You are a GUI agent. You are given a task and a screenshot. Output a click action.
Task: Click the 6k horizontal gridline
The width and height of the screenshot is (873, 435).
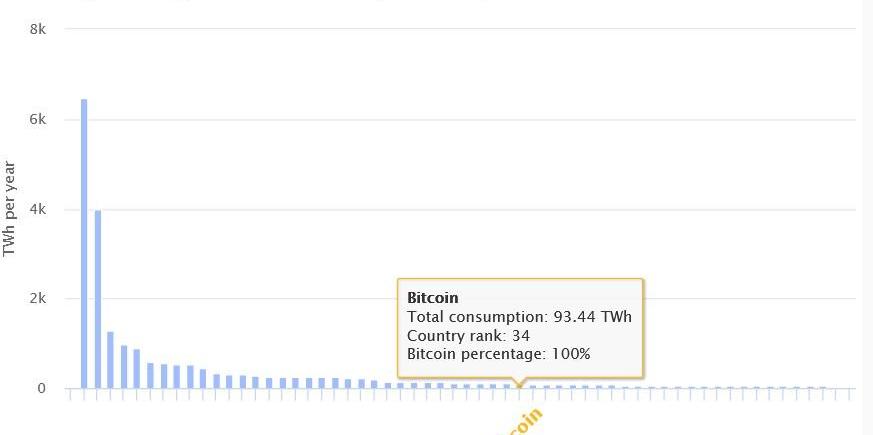460,120
